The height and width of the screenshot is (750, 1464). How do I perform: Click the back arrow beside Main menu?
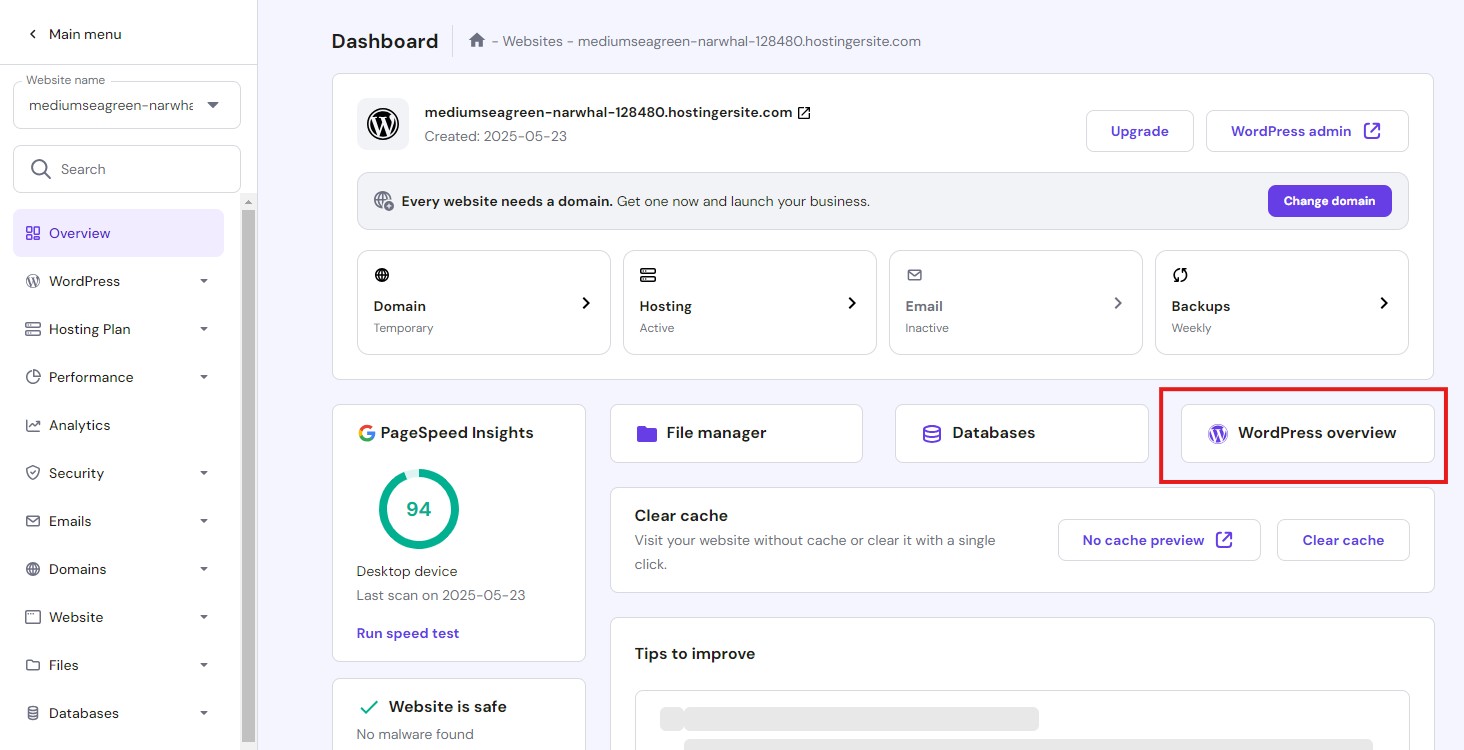click(x=32, y=34)
